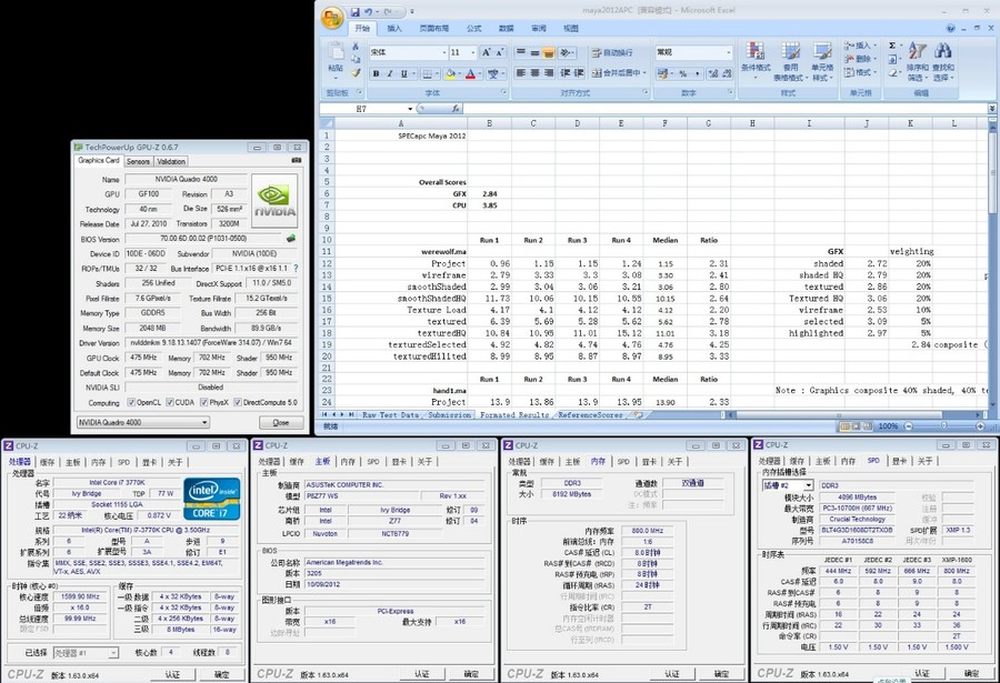Click 确定 in CPU-Z processor window

[221, 674]
